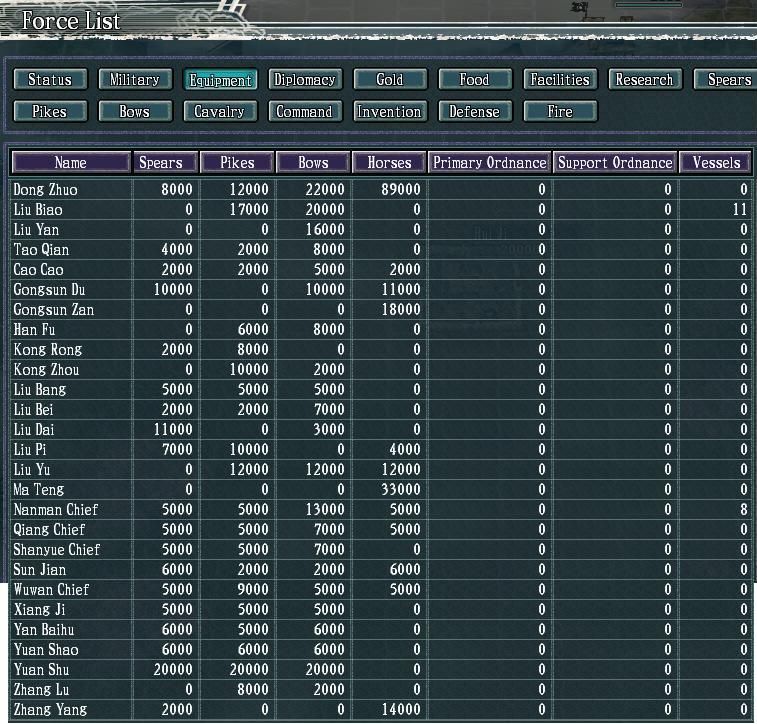Show the Gold tab
Screen dimensions: 757x724
point(389,80)
